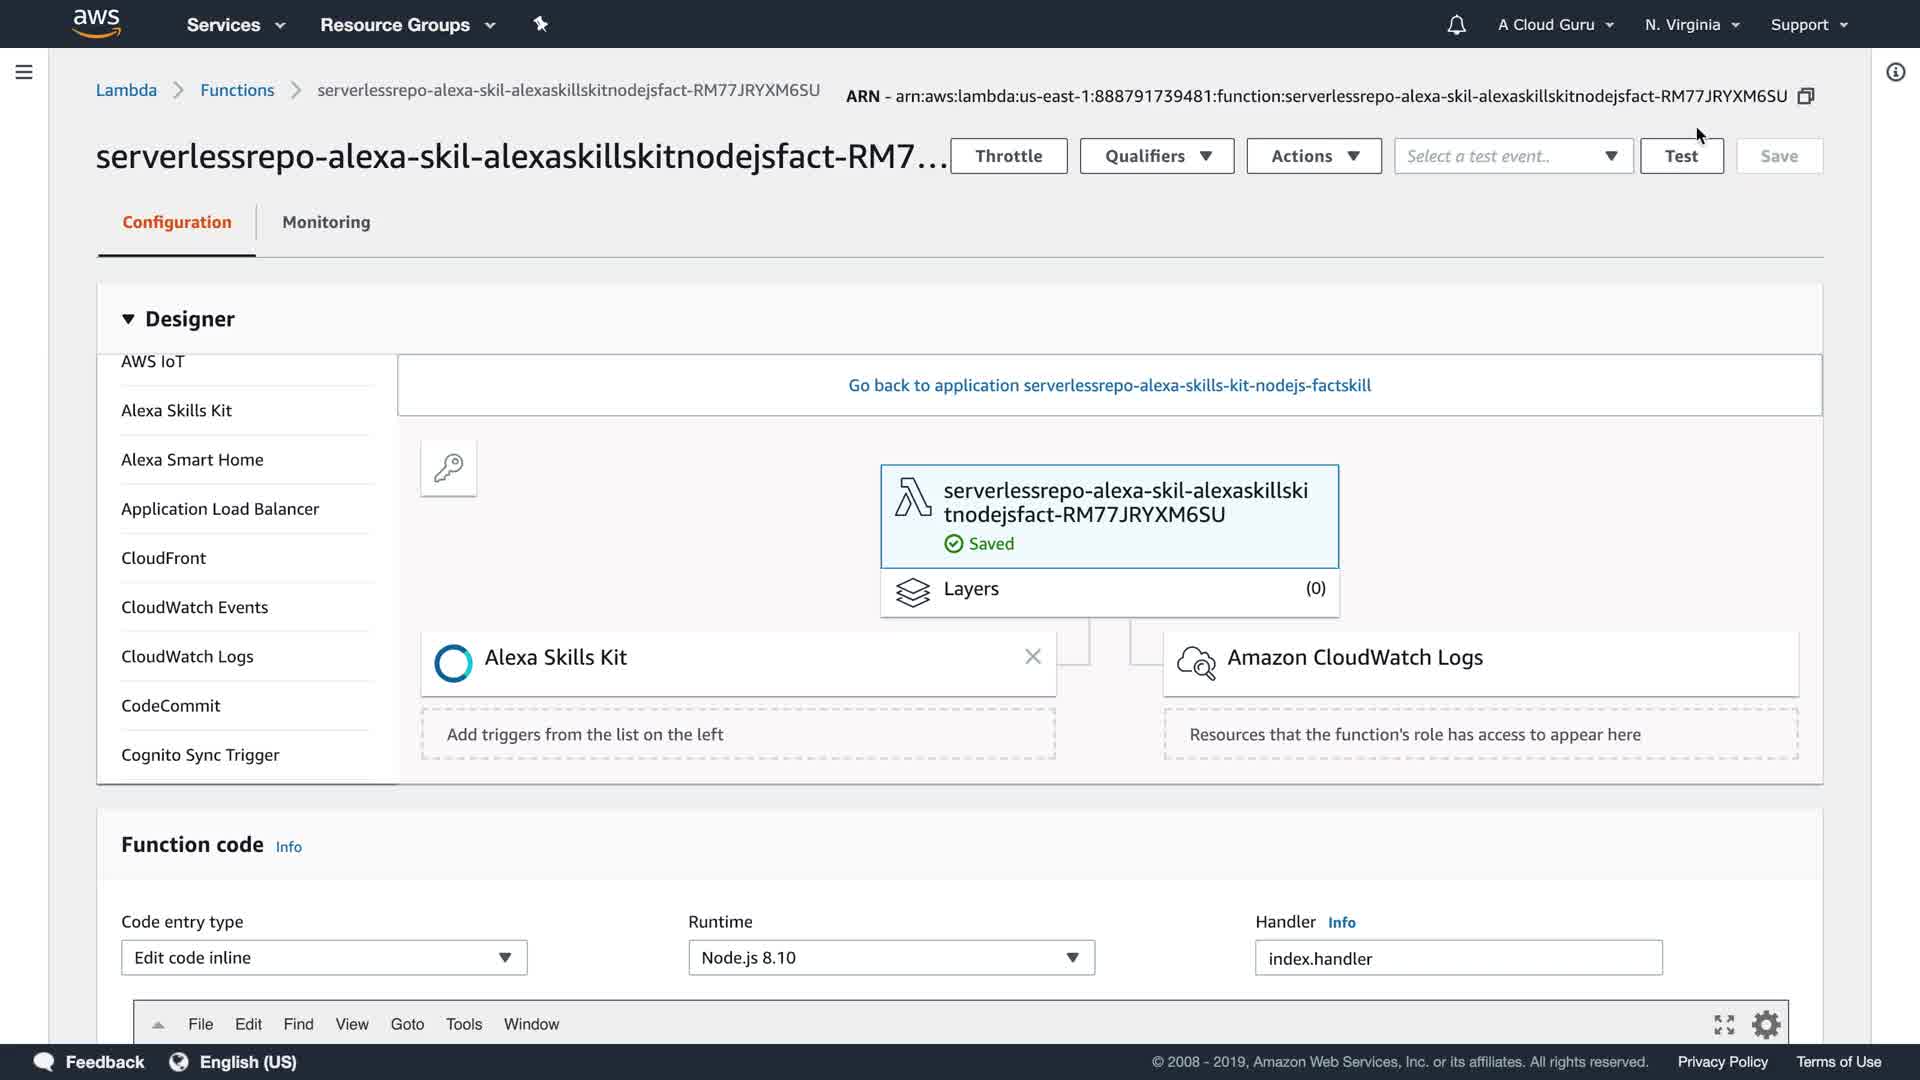Click the Layers stack icon

point(912,592)
